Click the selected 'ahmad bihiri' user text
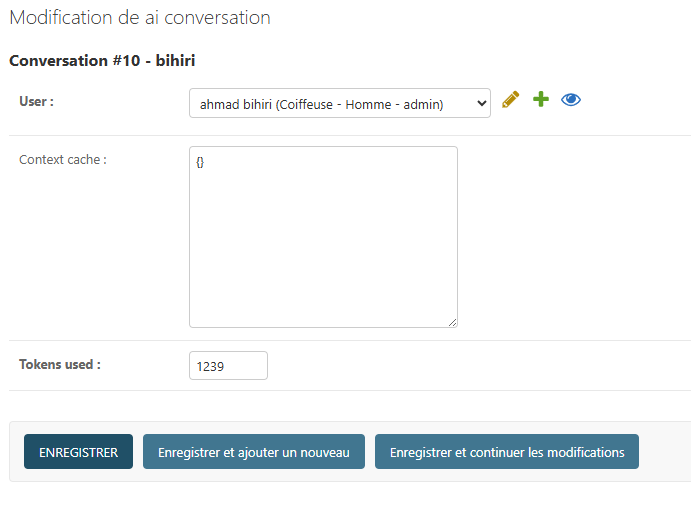691x508 pixels. 321,103
